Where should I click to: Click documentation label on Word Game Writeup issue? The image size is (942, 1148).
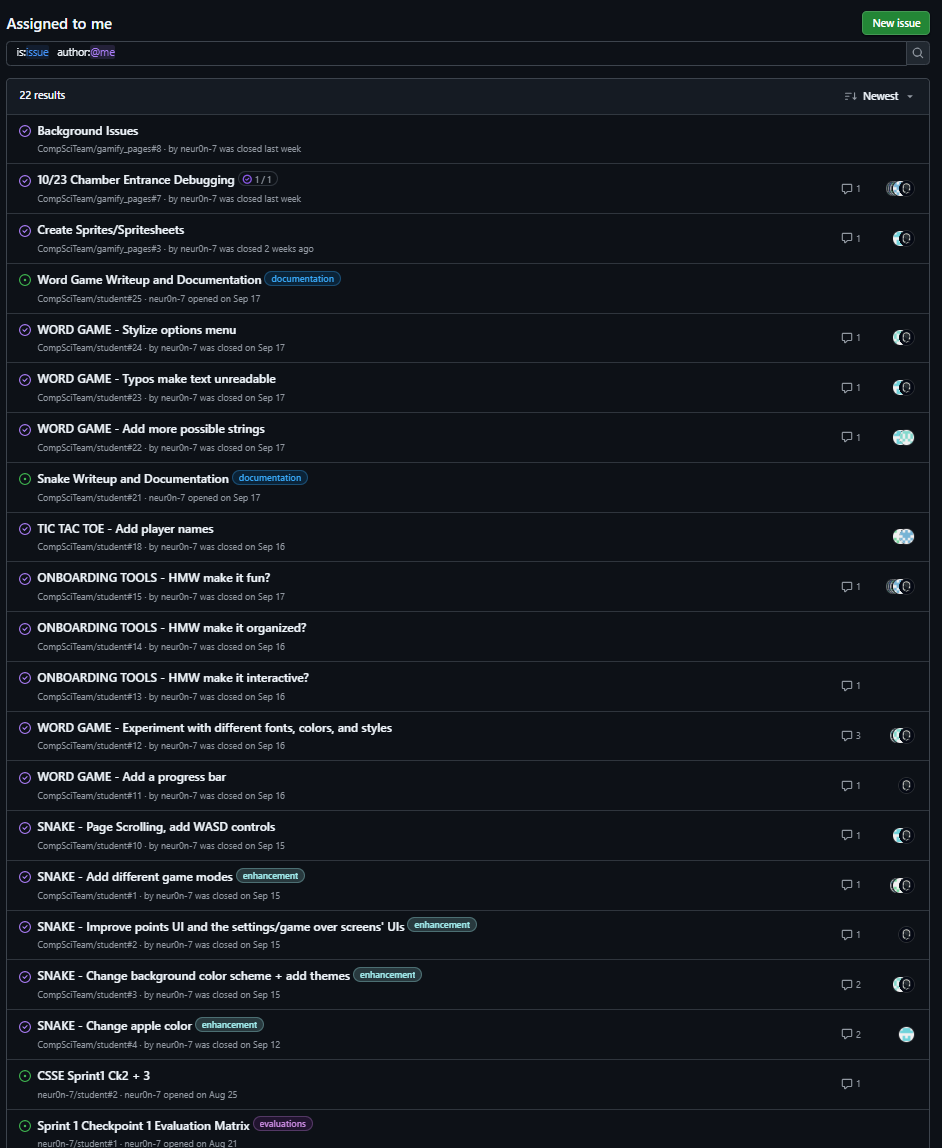coord(302,279)
